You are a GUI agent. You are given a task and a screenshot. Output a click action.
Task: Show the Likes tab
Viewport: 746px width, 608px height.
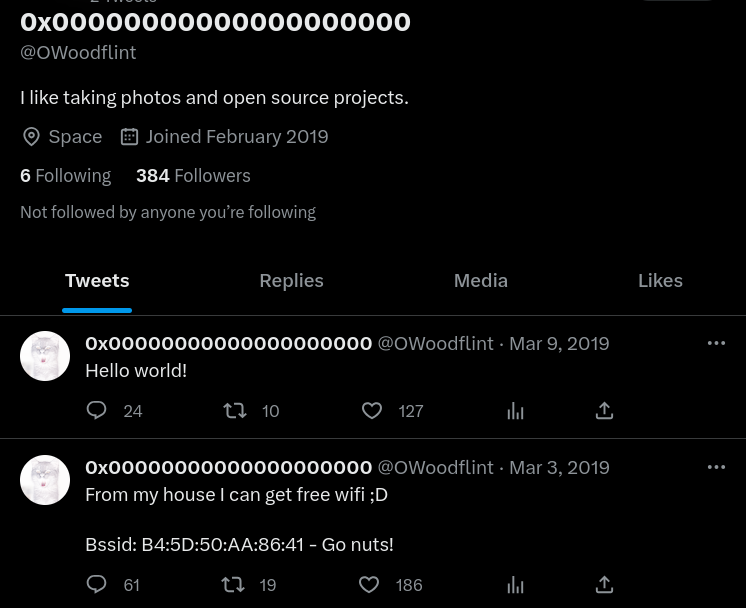(660, 280)
